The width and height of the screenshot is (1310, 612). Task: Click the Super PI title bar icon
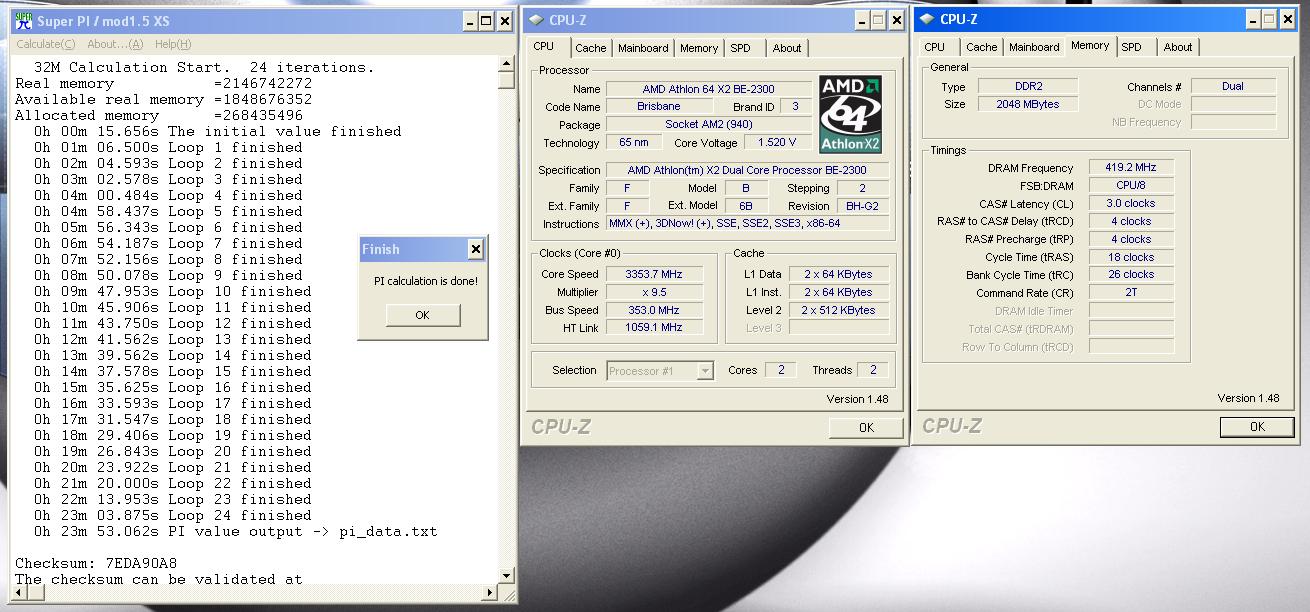(23, 21)
